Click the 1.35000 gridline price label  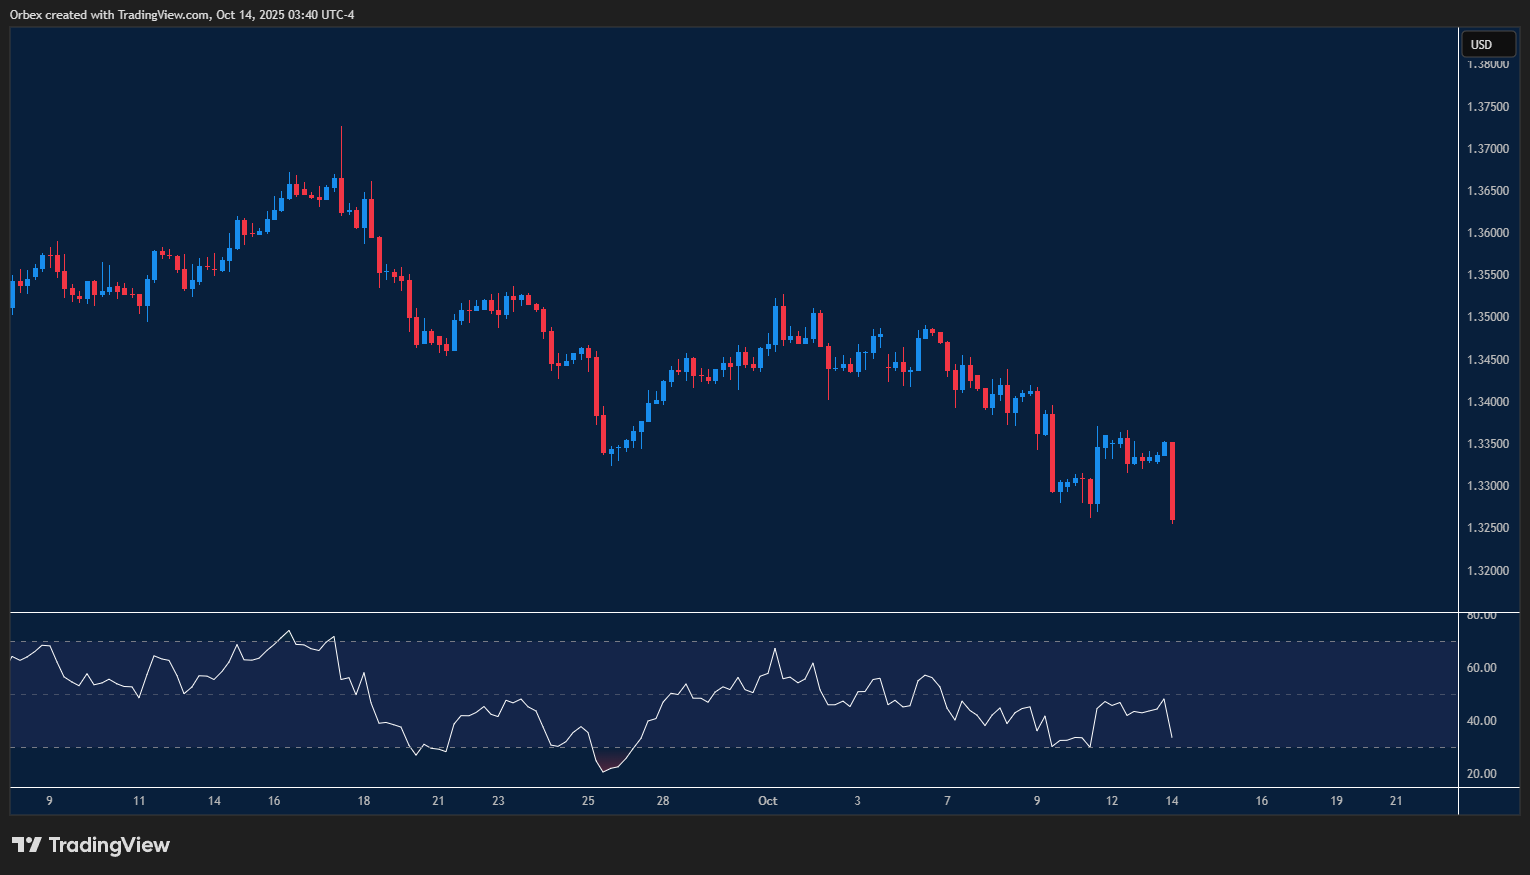coord(1489,316)
